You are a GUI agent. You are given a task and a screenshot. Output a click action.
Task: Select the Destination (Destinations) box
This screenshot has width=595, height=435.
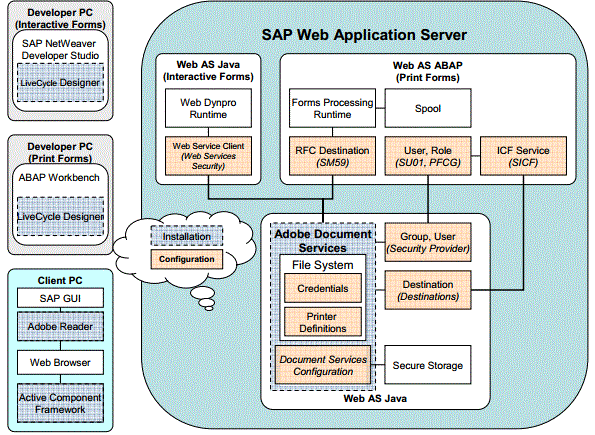point(428,290)
